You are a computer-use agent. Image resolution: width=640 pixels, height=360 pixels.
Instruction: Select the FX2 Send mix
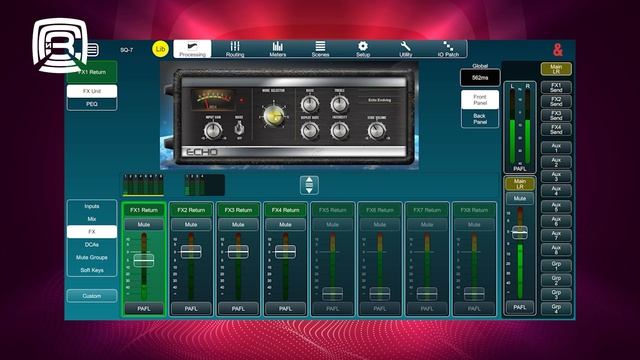point(556,101)
